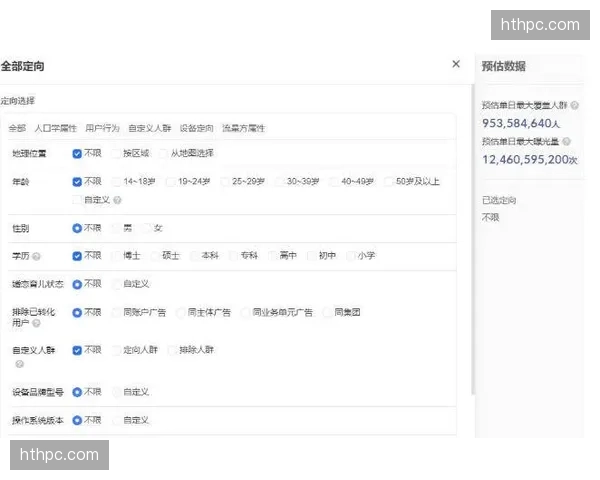Choose 女 for 性别
The image size is (600, 480).
(x=147, y=228)
